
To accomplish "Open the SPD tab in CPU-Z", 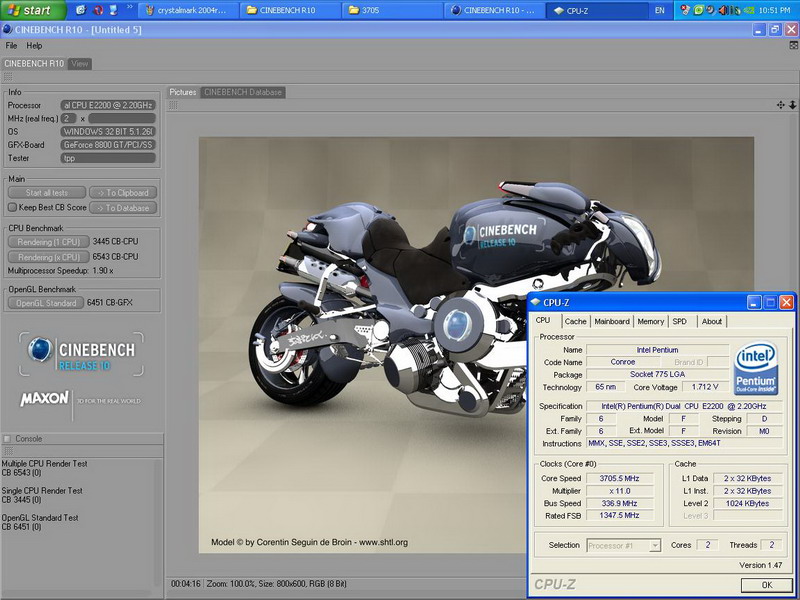I will (680, 321).
